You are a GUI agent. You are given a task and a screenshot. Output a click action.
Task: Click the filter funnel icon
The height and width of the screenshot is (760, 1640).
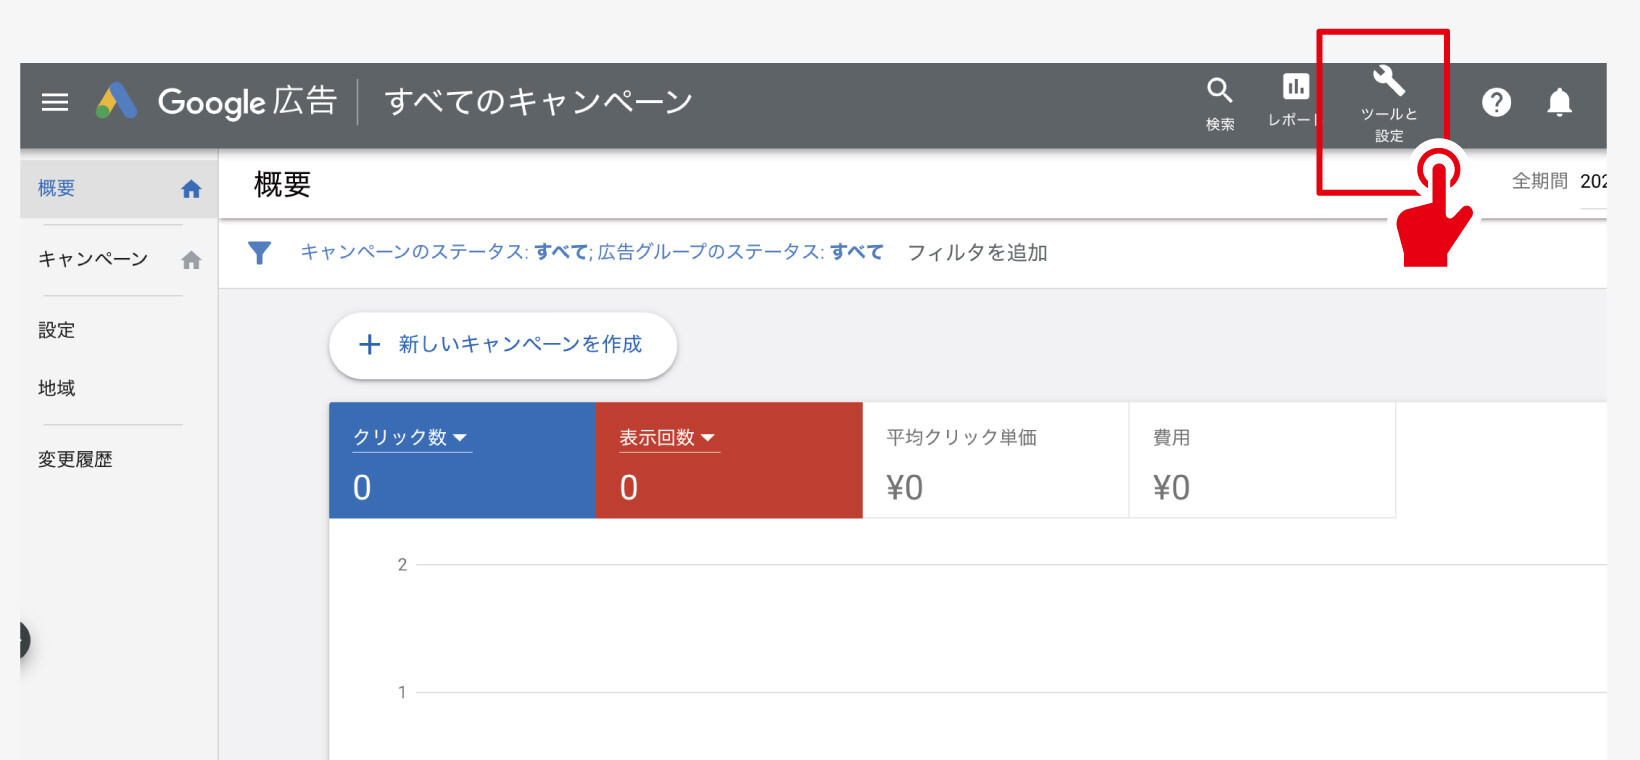click(x=260, y=253)
